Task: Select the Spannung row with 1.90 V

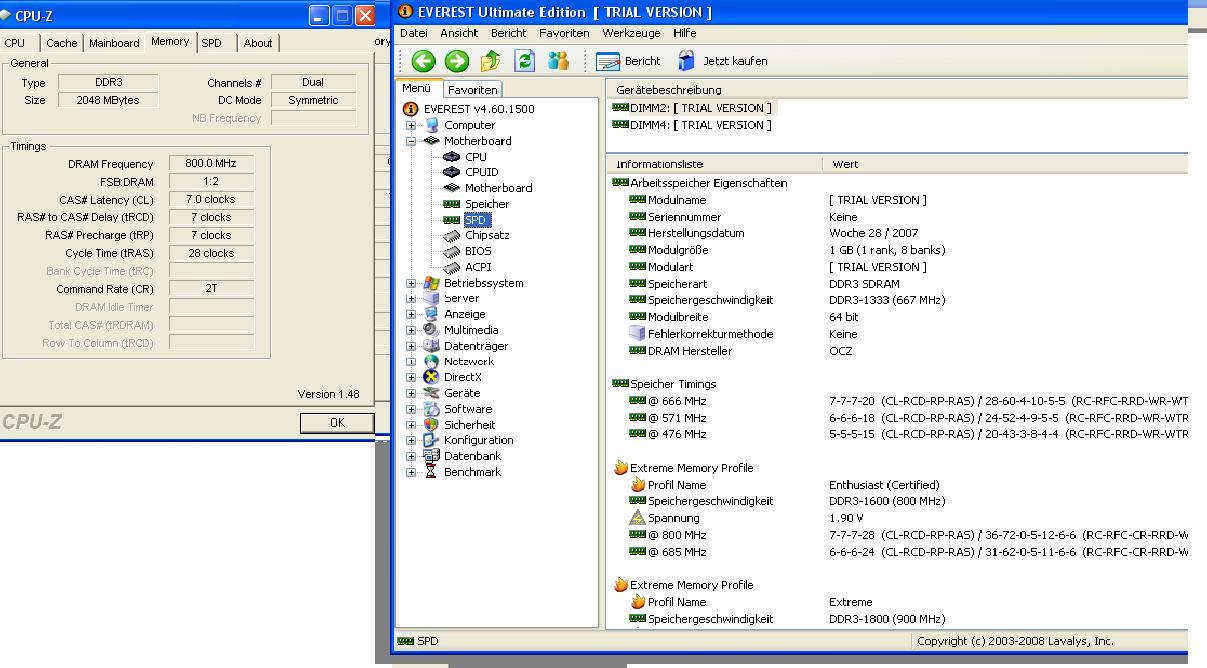Action: [x=898, y=518]
